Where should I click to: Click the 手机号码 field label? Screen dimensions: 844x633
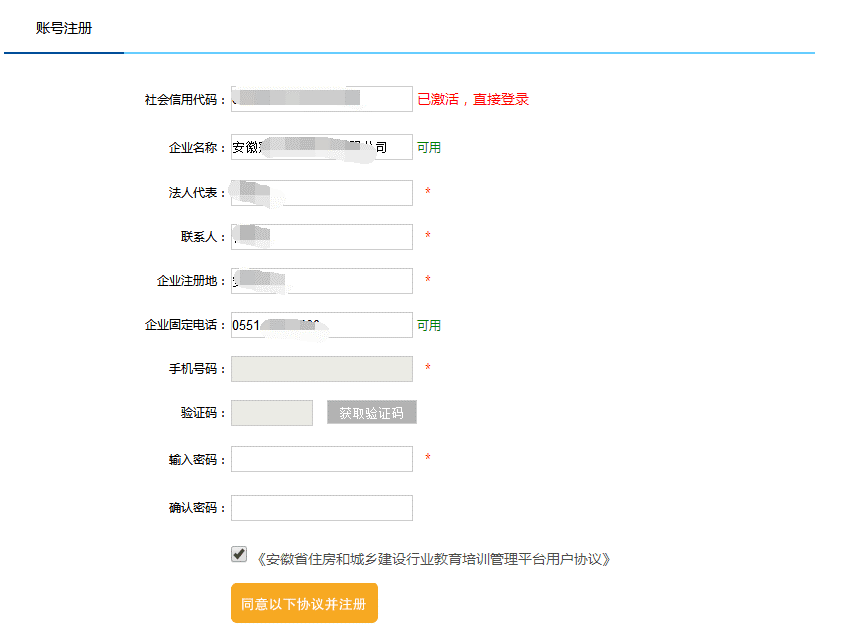[196, 369]
